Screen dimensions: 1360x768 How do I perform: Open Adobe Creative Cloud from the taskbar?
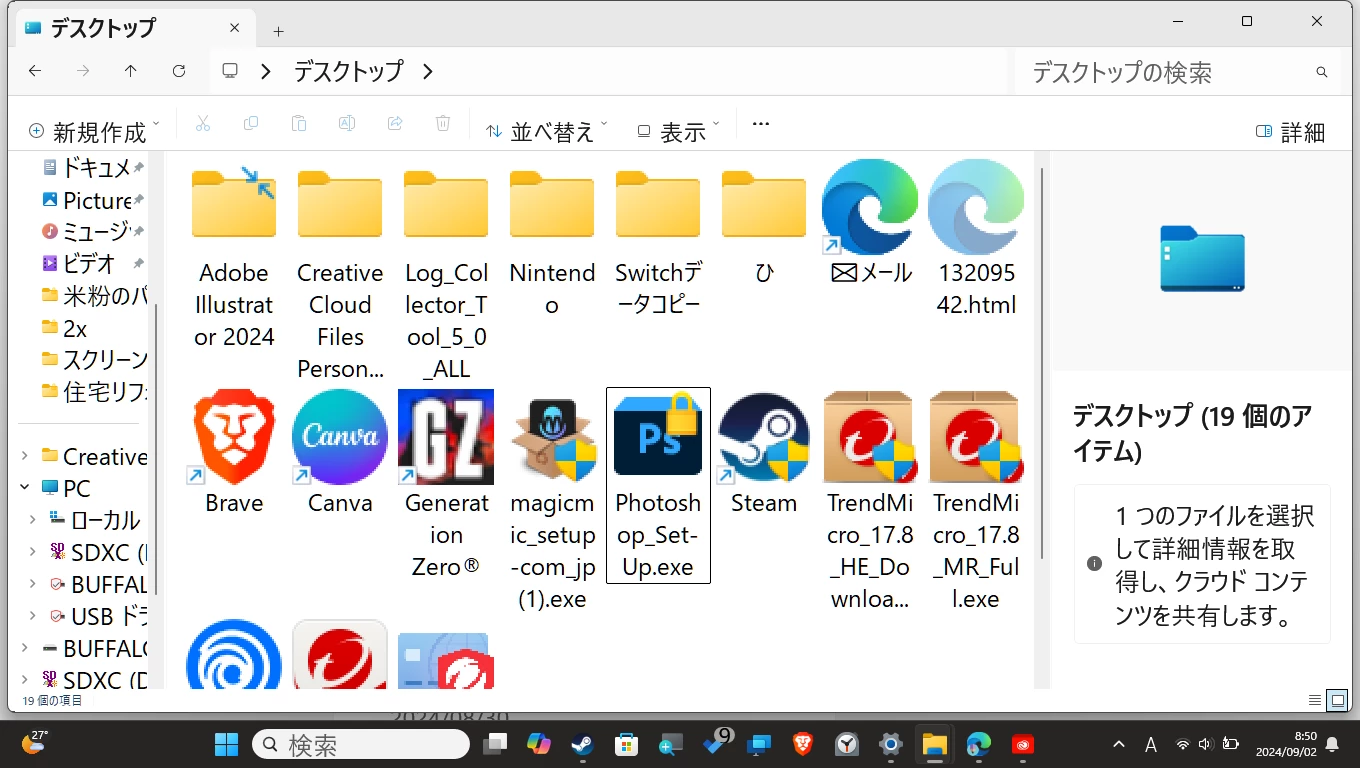1022,744
